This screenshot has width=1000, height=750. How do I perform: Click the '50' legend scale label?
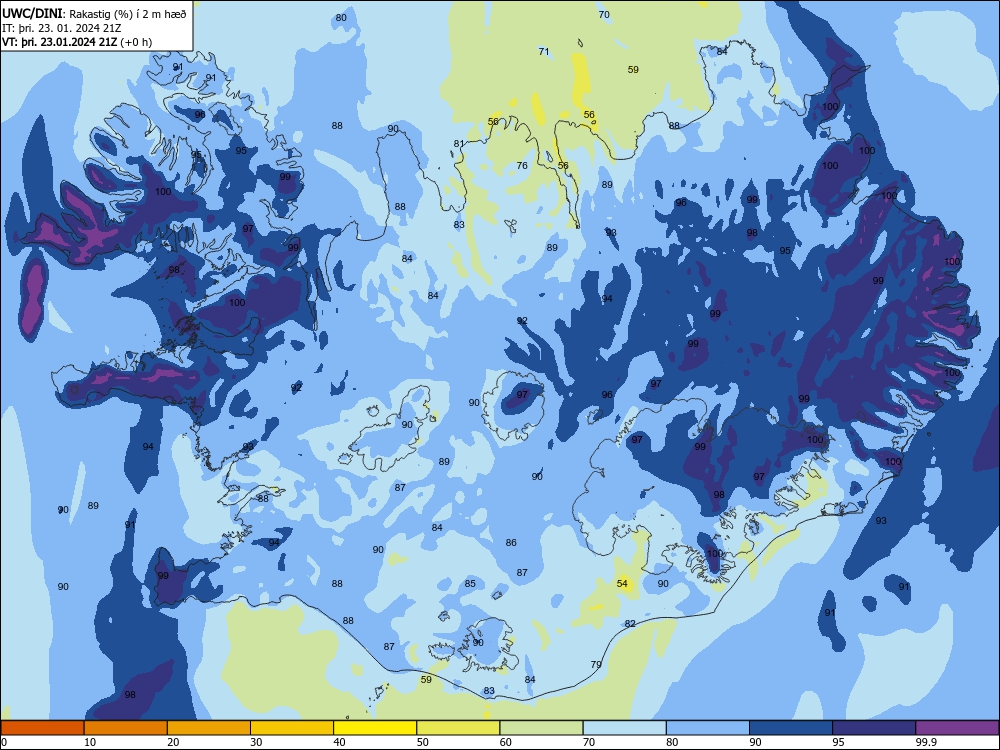pos(423,742)
